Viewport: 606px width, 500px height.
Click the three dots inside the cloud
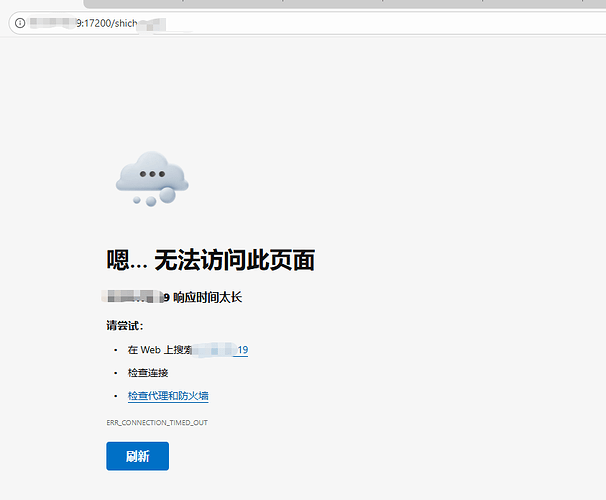coord(151,174)
